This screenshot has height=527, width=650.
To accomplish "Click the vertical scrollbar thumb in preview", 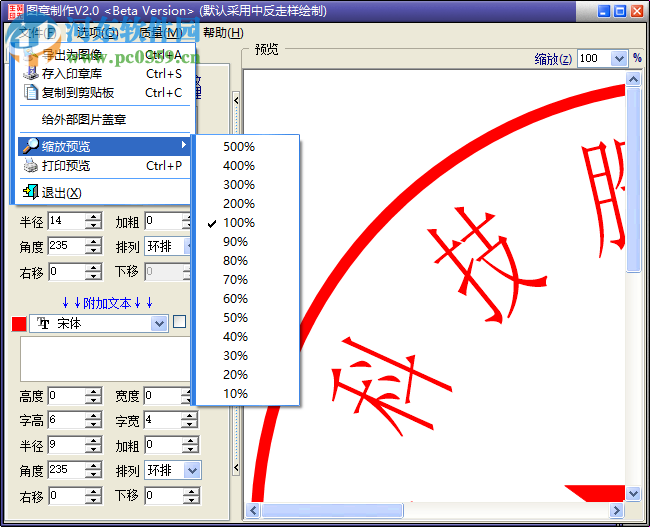I will click(x=633, y=180).
